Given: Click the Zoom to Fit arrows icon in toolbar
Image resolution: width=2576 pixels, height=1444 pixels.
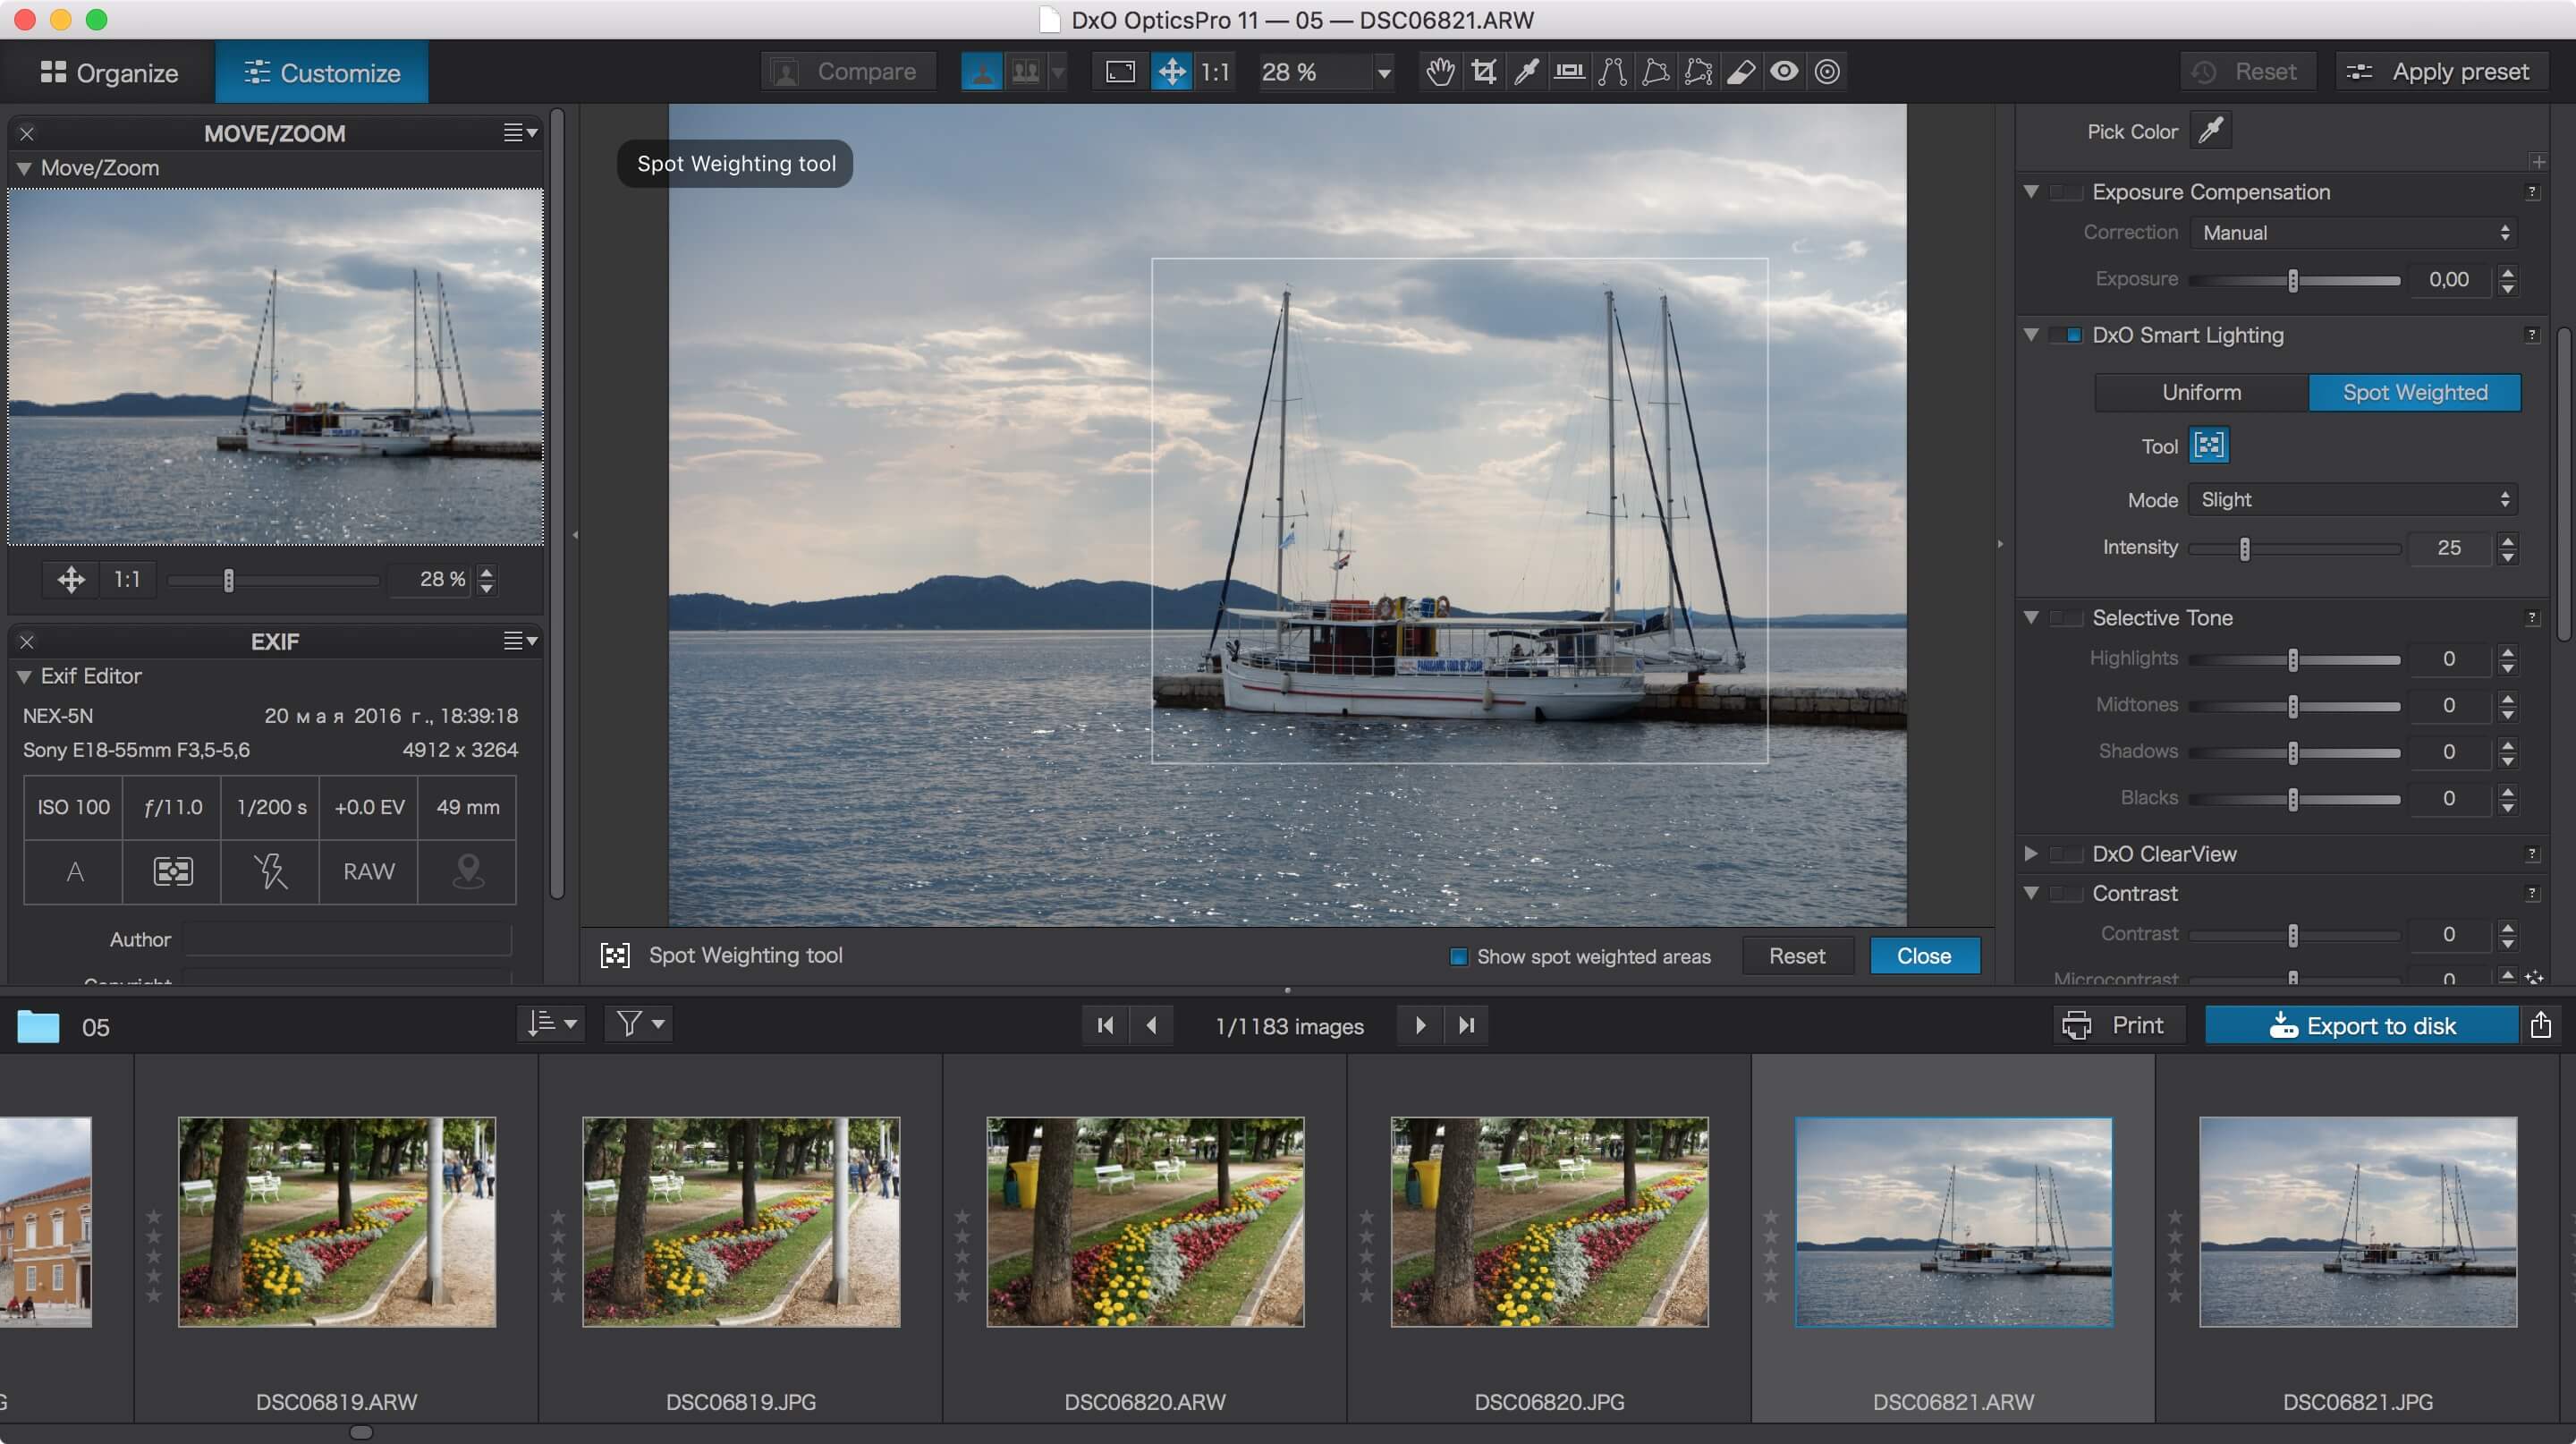Looking at the screenshot, I should coord(1171,71).
